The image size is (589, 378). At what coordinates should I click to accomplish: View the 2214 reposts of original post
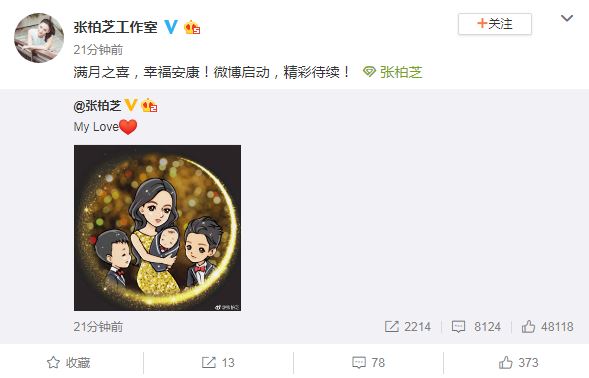pos(408,327)
